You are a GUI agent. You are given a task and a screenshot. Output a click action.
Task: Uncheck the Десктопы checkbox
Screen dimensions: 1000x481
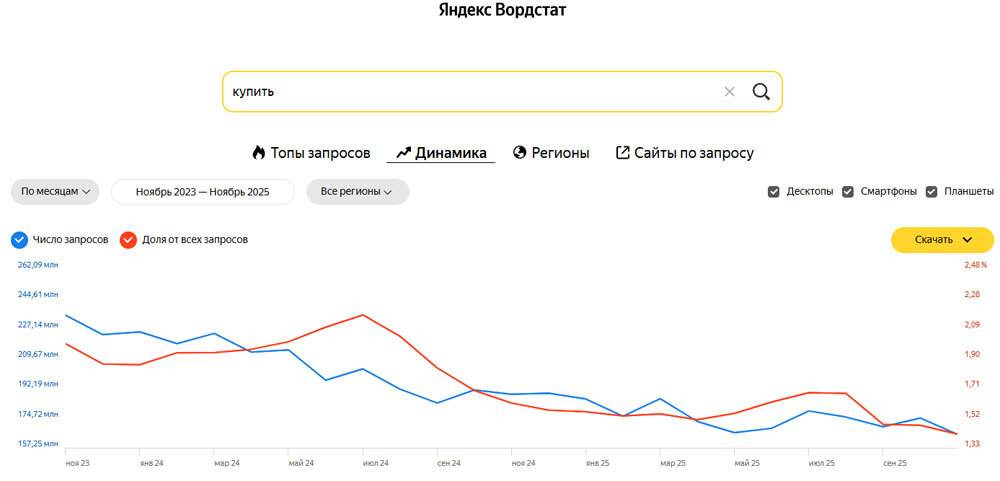point(774,192)
